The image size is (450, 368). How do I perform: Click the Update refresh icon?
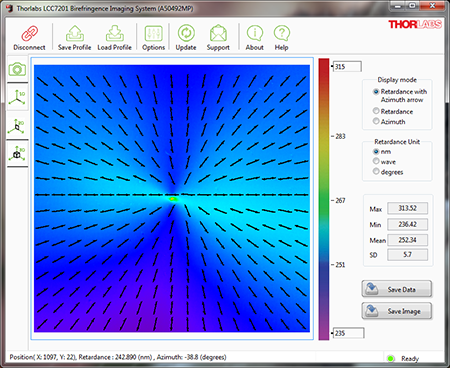pos(186,33)
